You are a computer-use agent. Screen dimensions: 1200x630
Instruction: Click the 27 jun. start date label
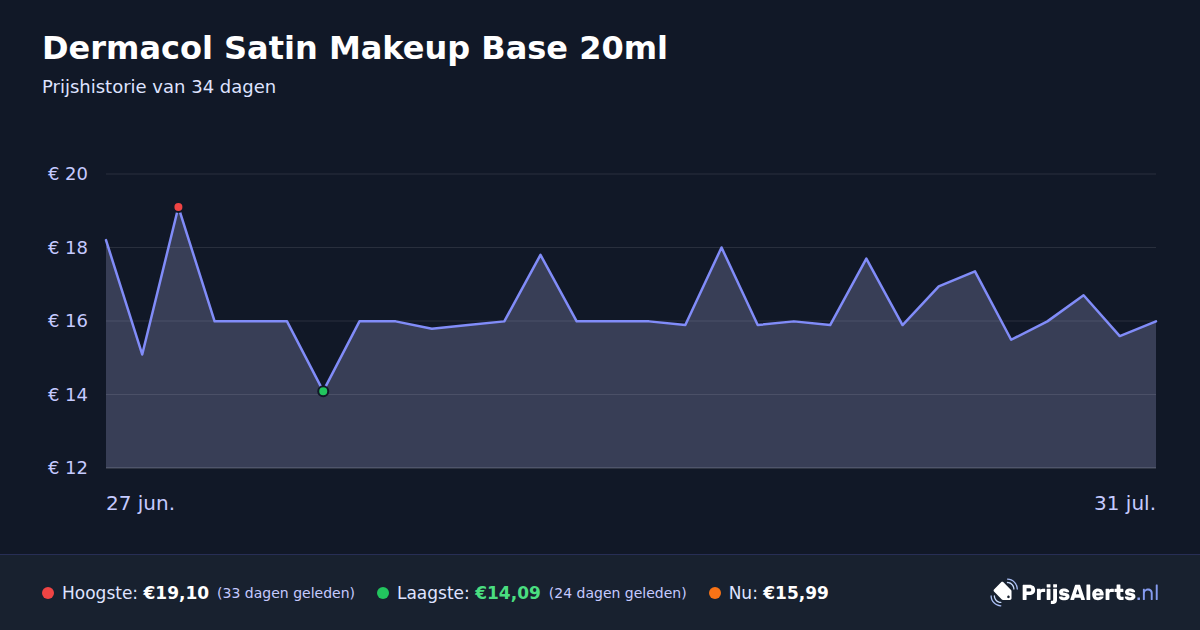tap(141, 503)
